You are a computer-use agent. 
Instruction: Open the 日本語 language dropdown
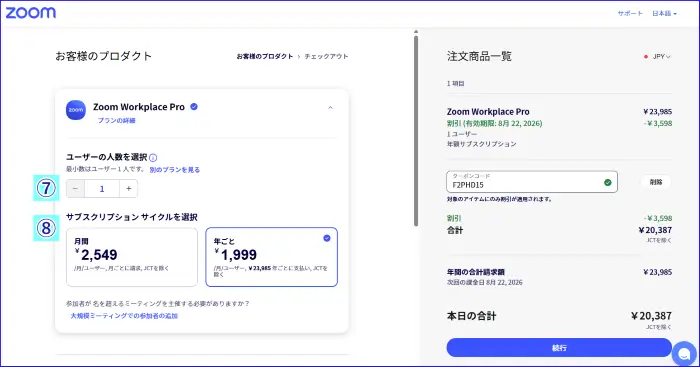pyautogui.click(x=664, y=13)
